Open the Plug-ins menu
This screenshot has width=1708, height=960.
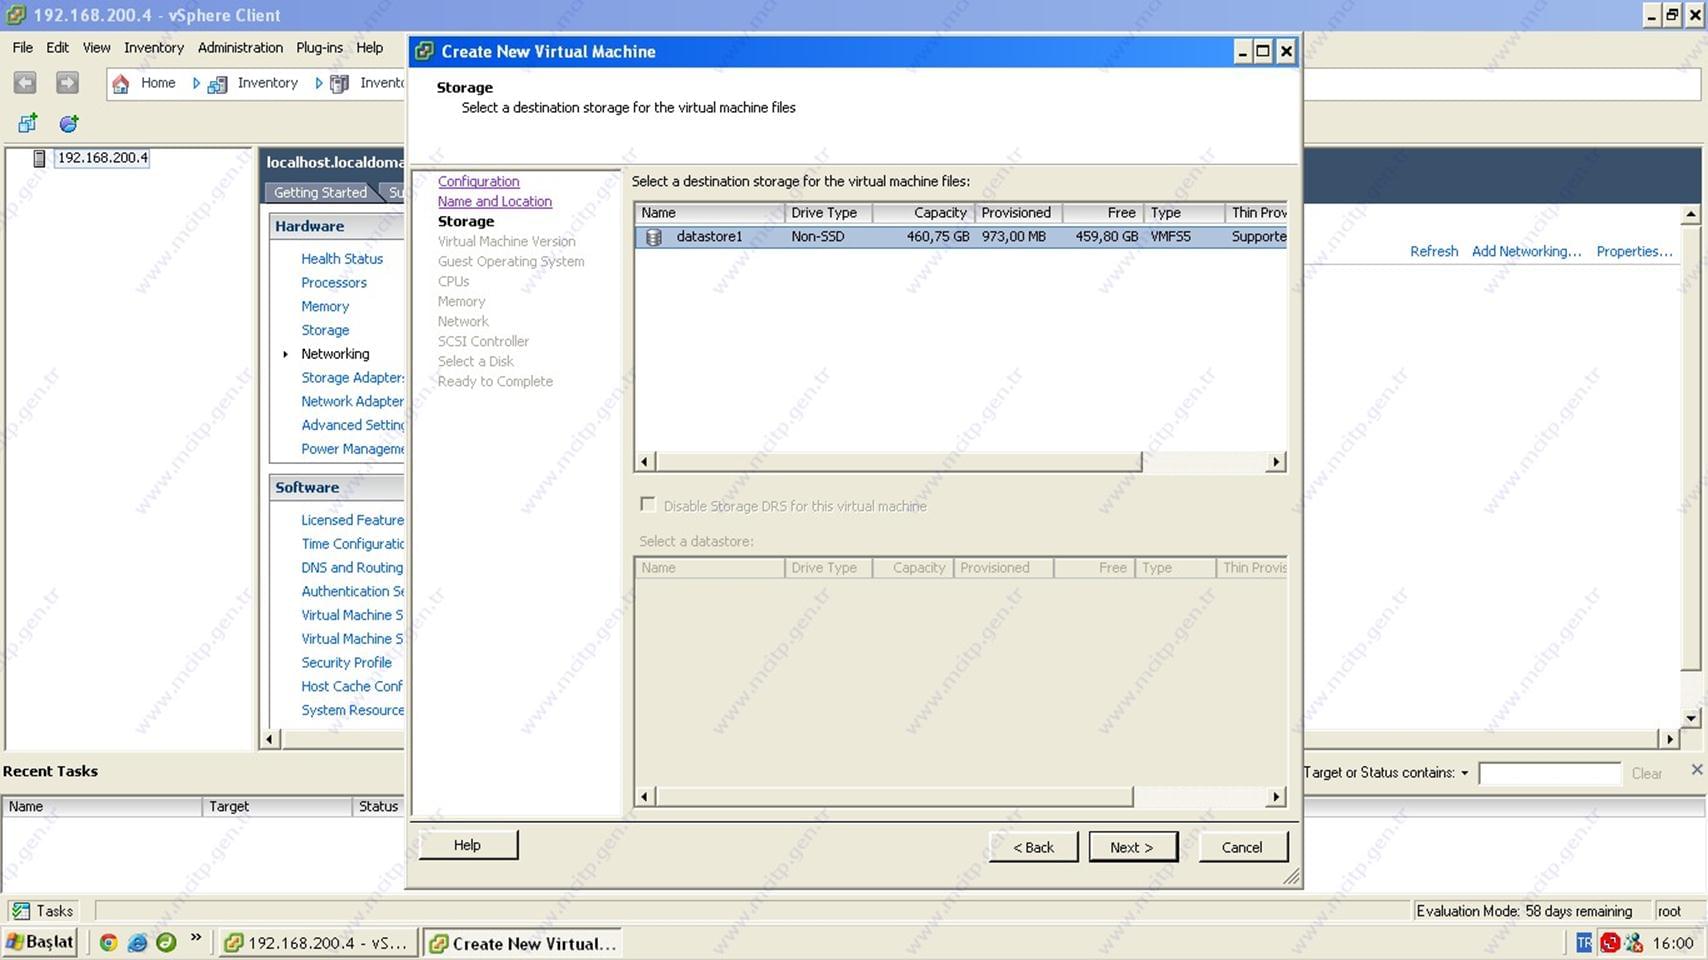[319, 47]
